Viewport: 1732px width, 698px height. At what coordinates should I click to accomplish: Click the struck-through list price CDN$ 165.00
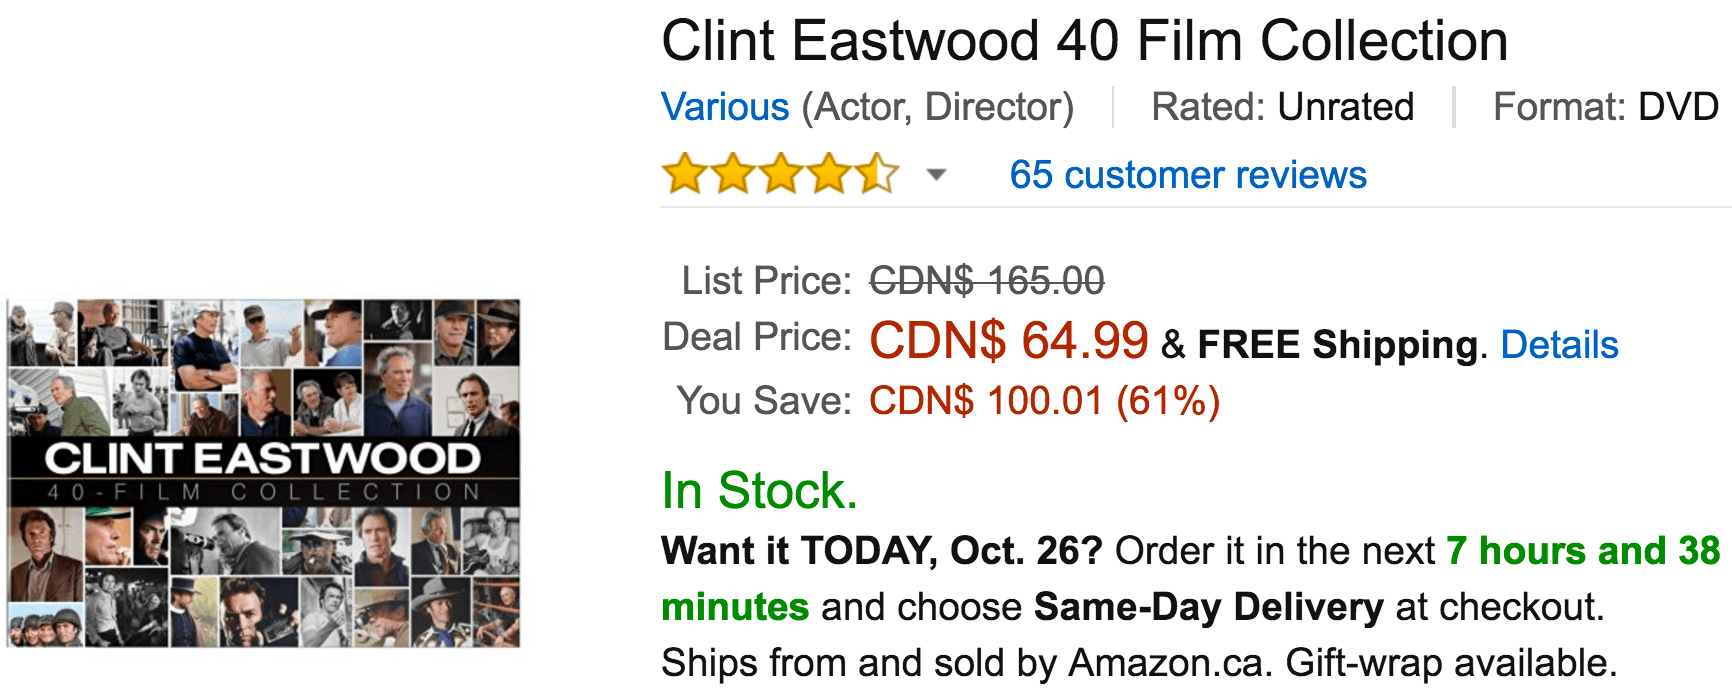pos(987,281)
